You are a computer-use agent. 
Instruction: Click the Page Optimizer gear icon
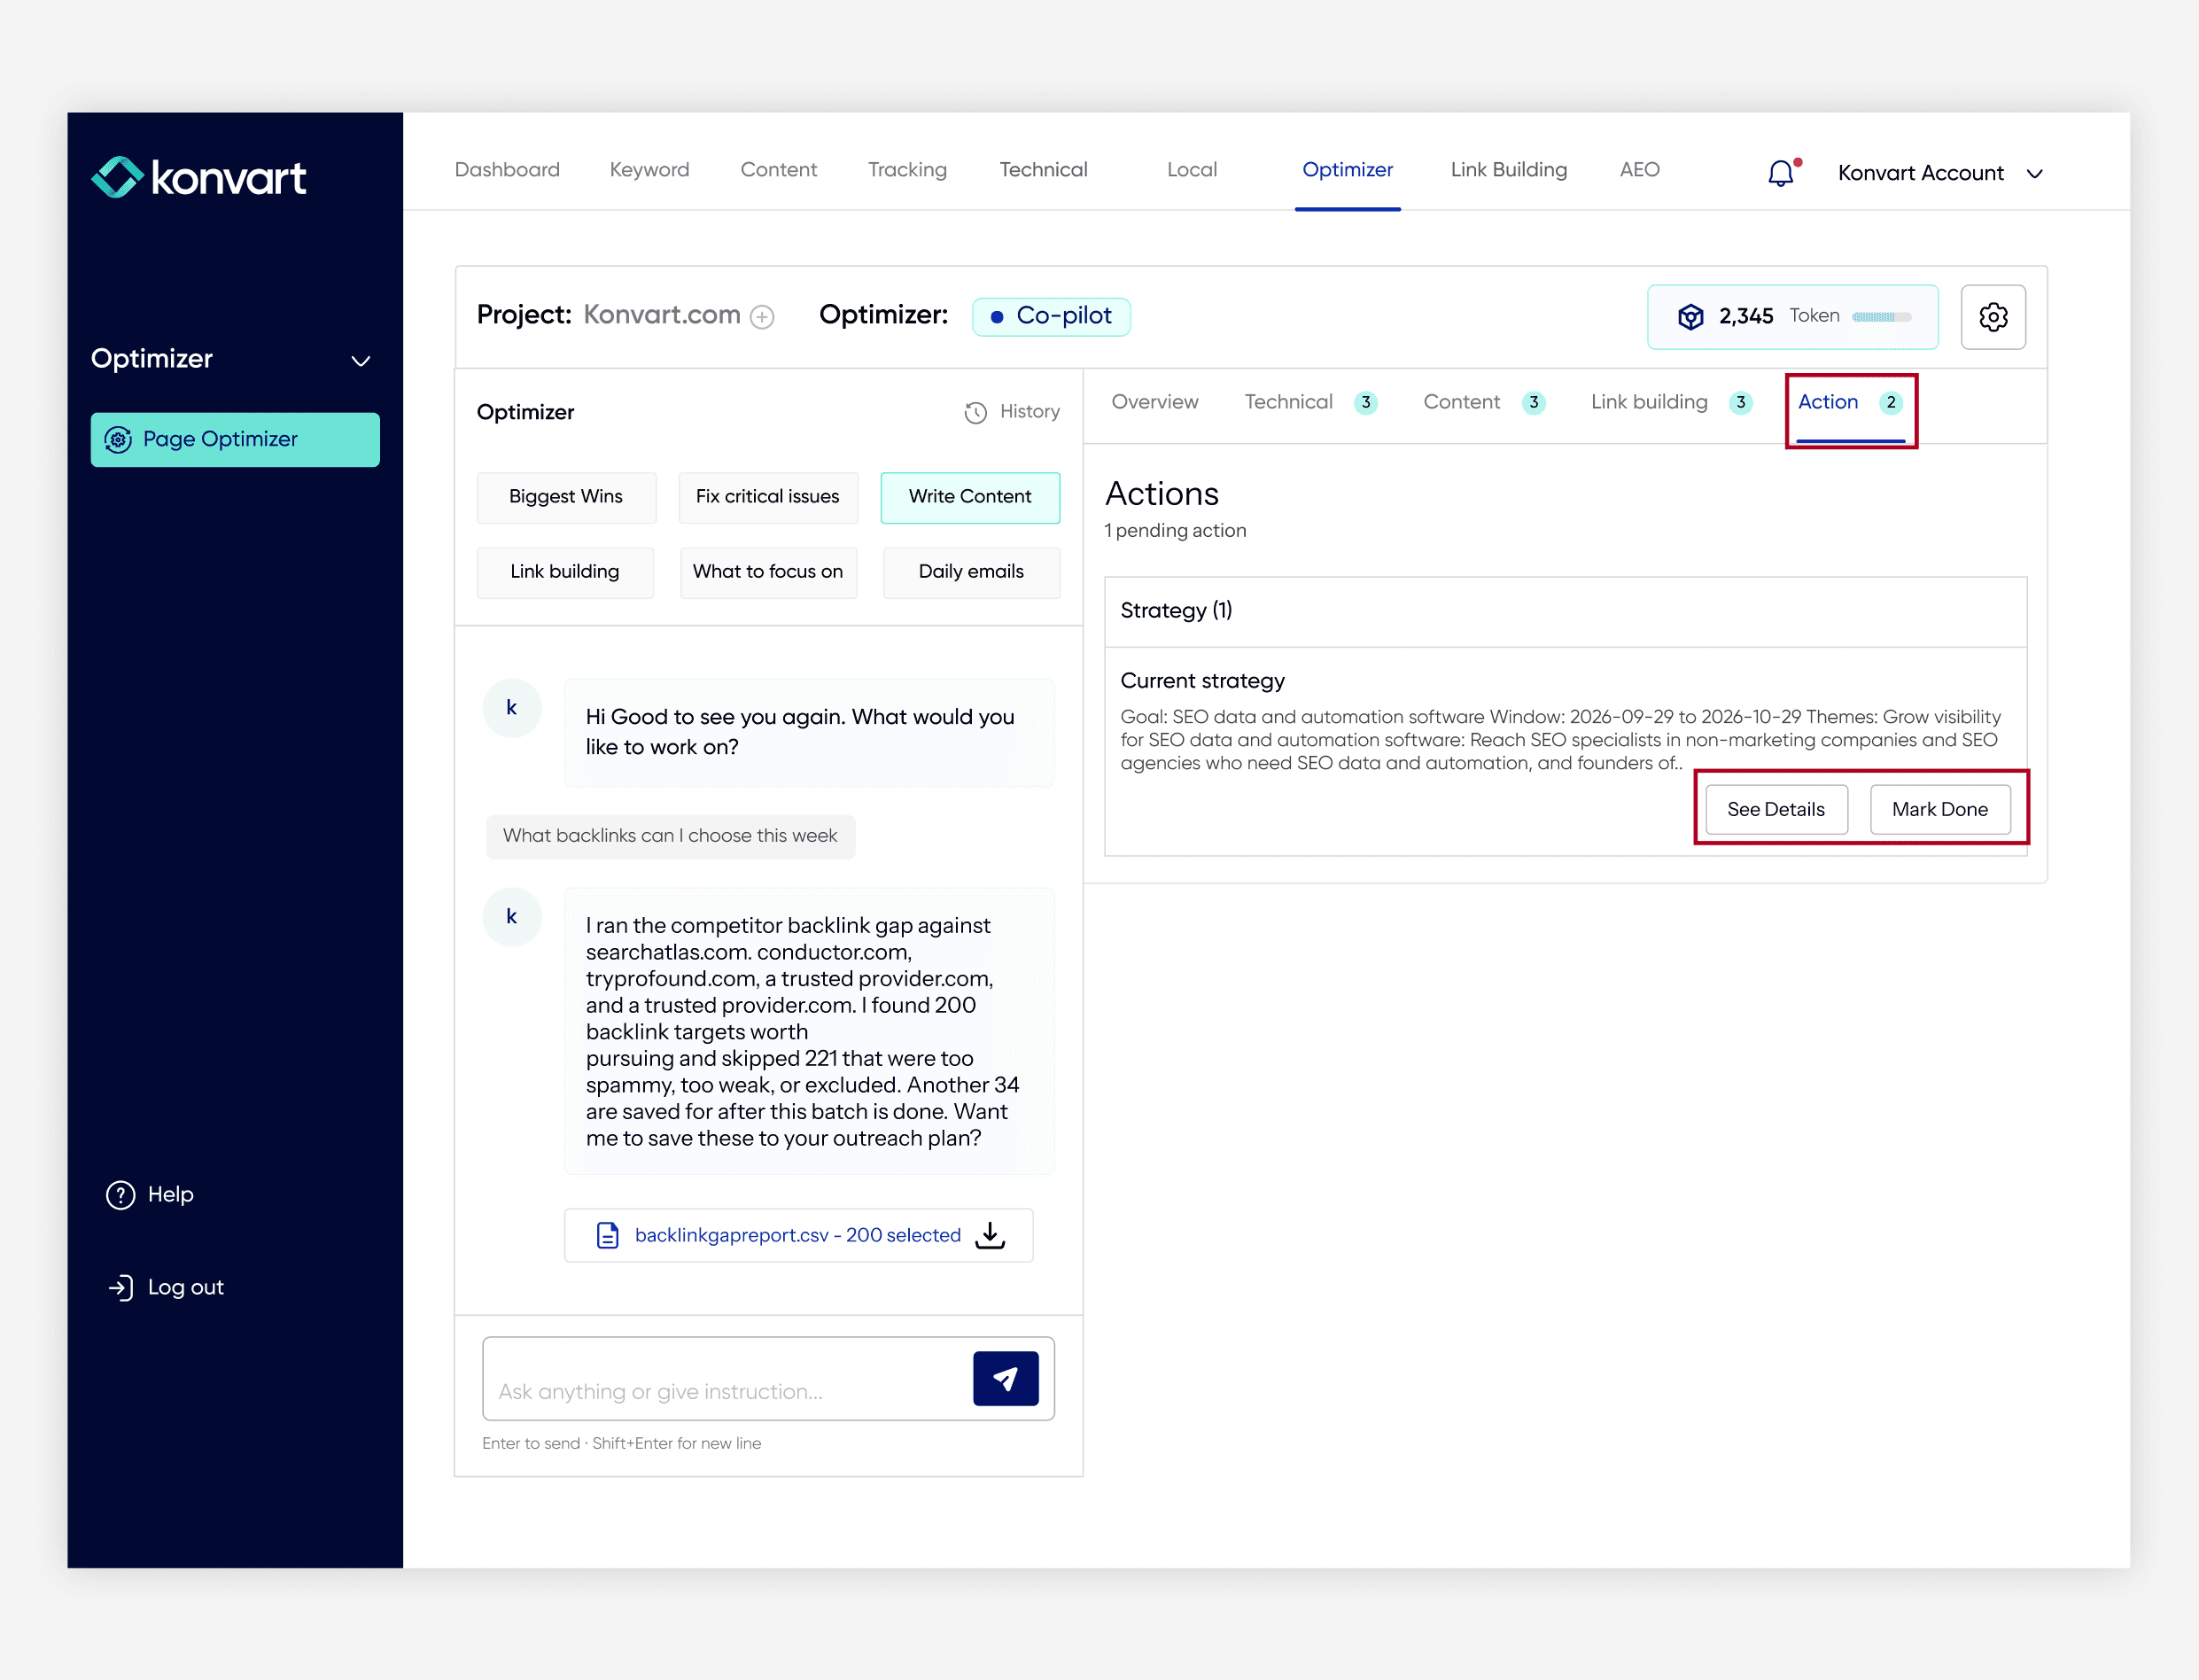[118, 439]
